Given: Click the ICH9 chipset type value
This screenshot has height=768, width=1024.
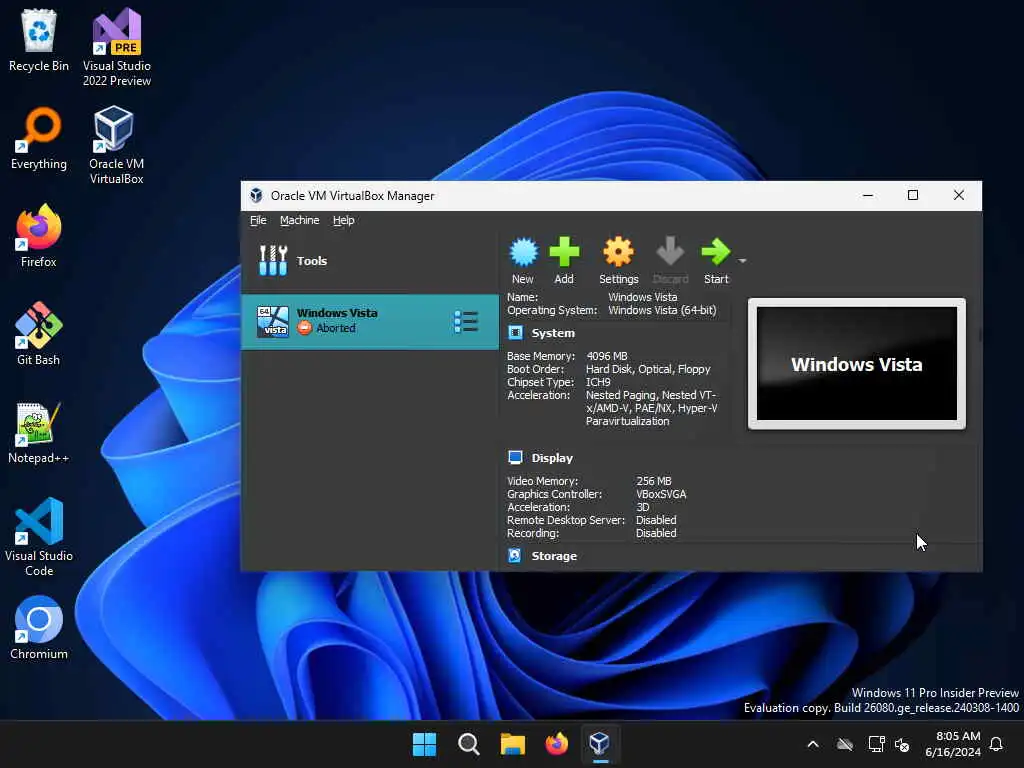Looking at the screenshot, I should click(598, 382).
